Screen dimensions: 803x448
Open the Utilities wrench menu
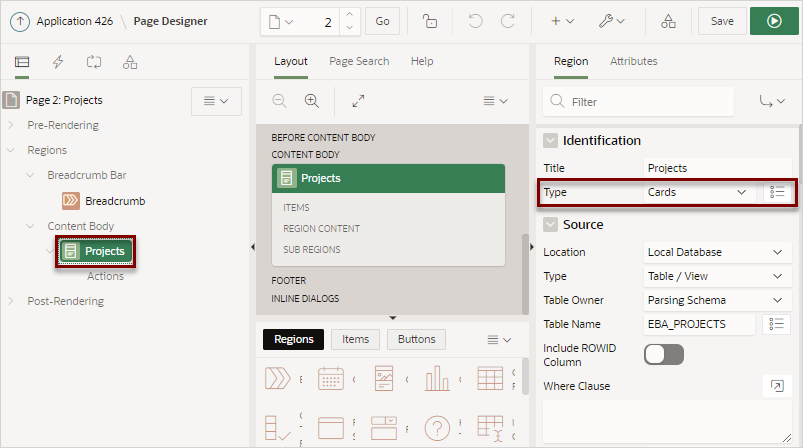click(x=611, y=22)
